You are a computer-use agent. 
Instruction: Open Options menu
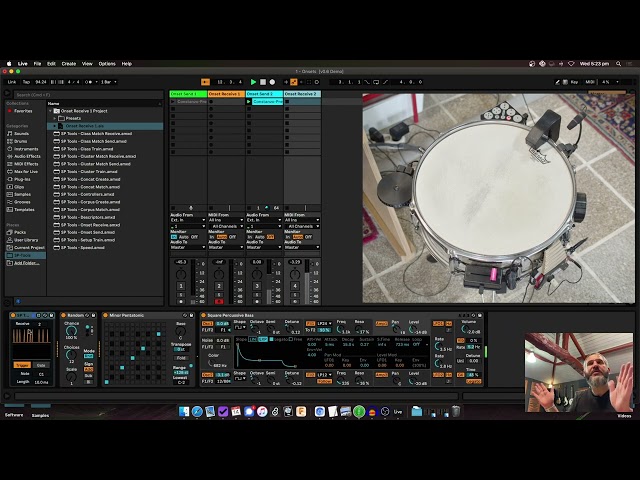[x=107, y=64]
